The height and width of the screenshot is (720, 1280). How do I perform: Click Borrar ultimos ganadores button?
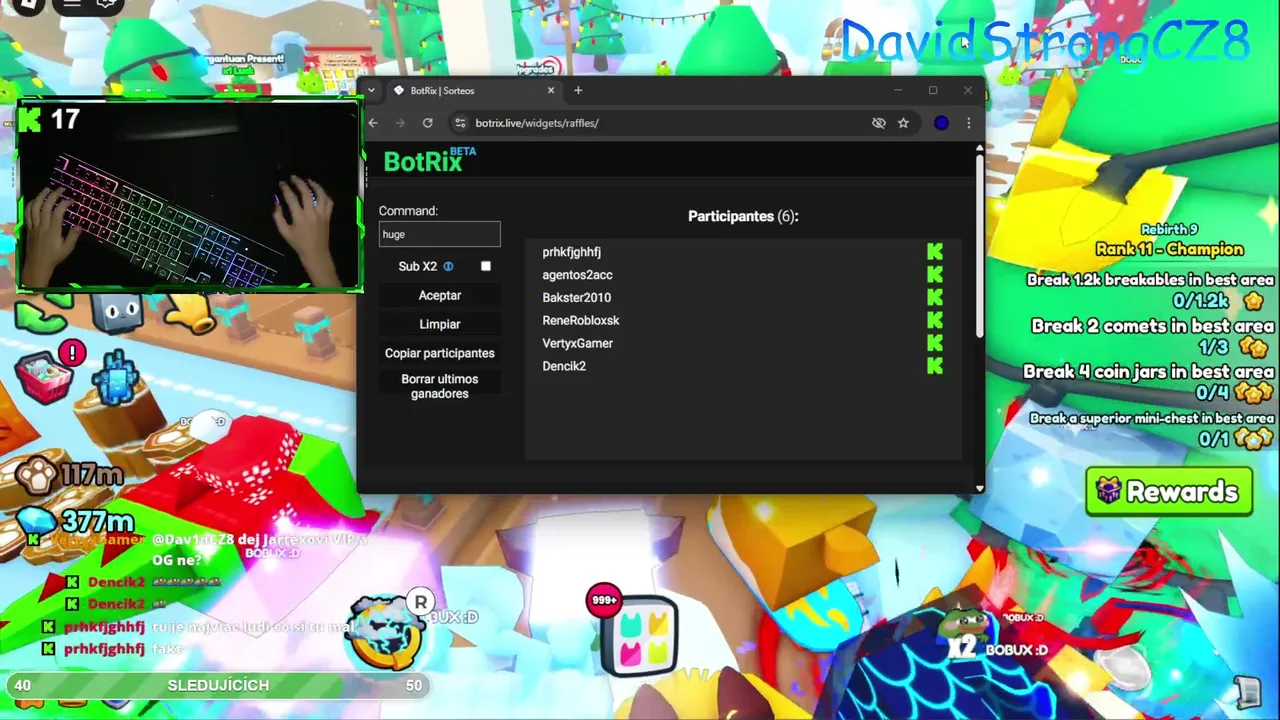click(440, 386)
